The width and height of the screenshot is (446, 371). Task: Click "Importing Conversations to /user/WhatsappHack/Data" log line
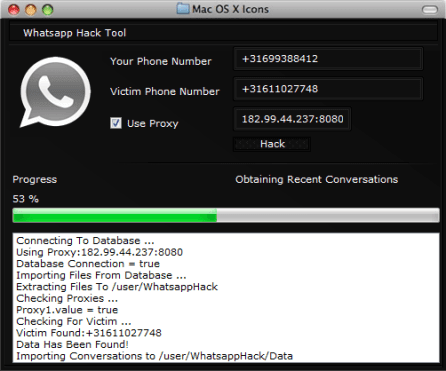pyautogui.click(x=155, y=356)
